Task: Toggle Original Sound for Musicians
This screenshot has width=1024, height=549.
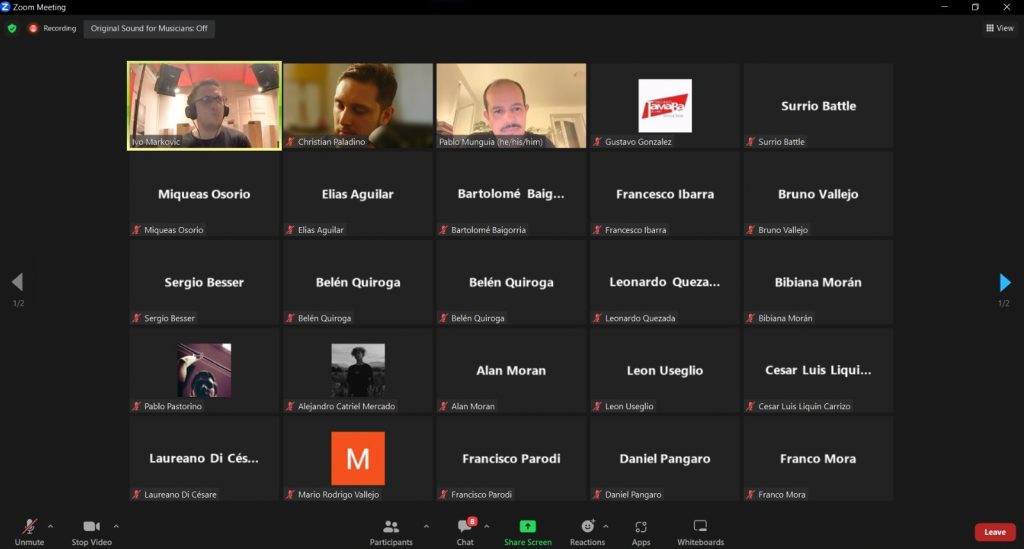Action: tap(149, 28)
